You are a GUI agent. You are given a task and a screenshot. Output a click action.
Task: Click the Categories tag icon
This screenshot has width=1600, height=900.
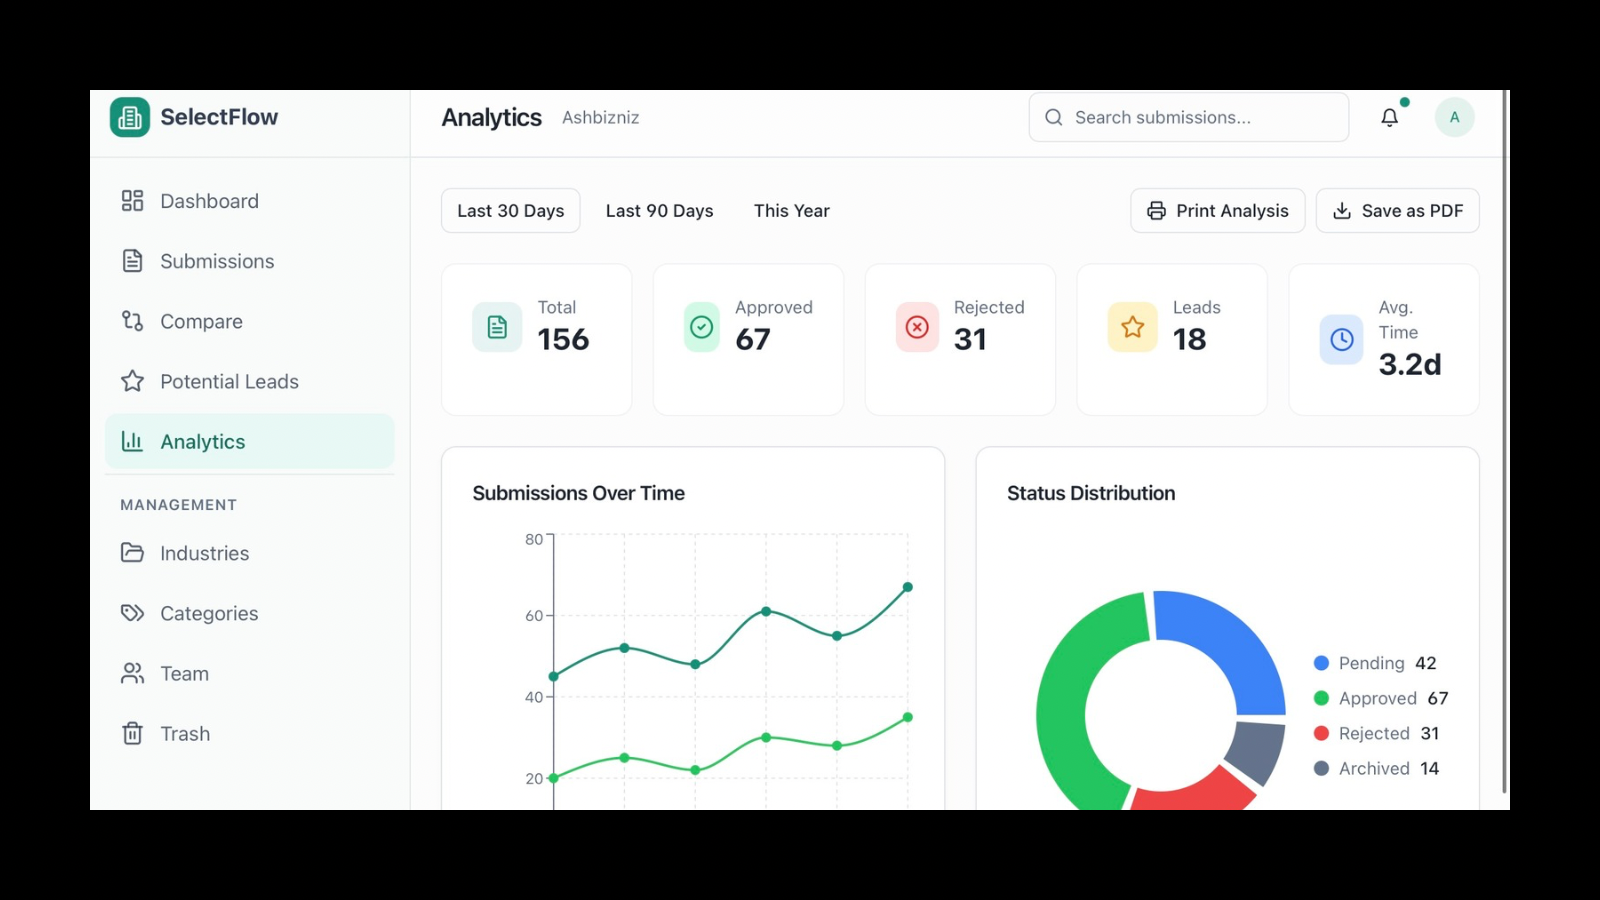click(132, 613)
